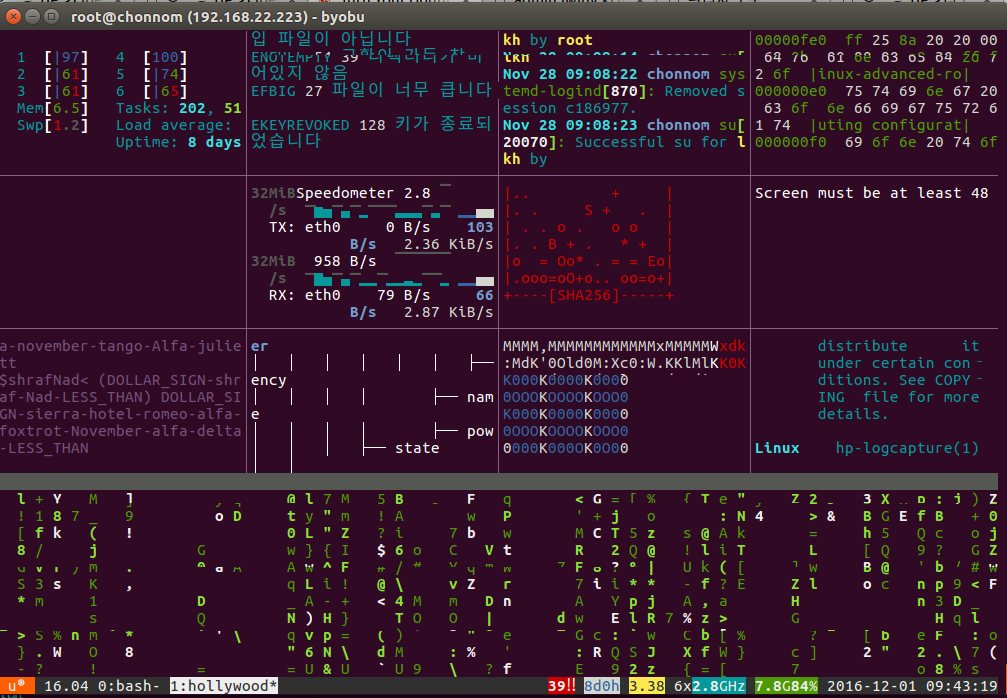
Task: Click the 'pow' tree node
Action: [480, 431]
